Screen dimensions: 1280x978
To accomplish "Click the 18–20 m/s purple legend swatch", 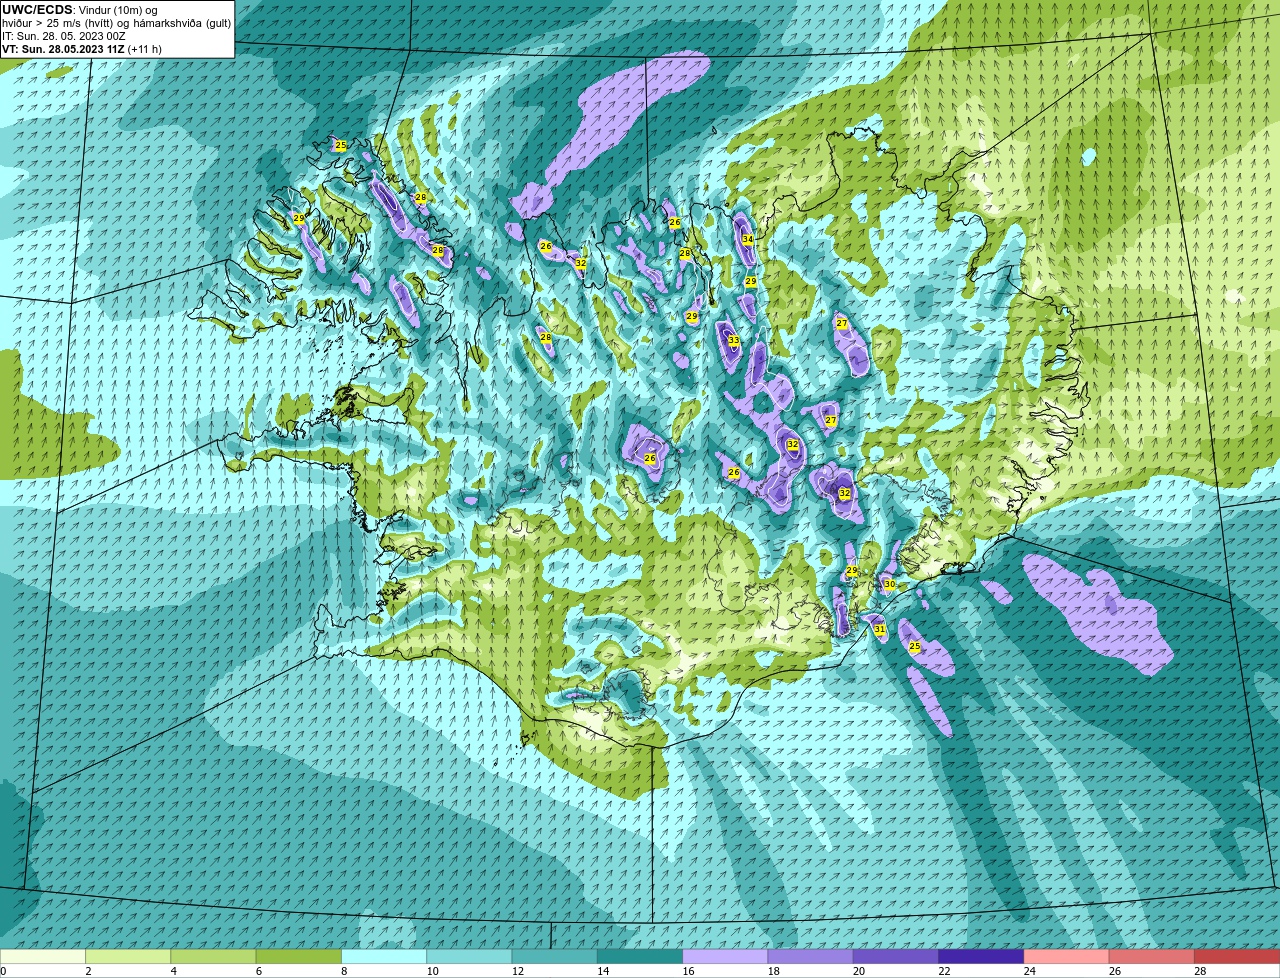I will coord(810,956).
